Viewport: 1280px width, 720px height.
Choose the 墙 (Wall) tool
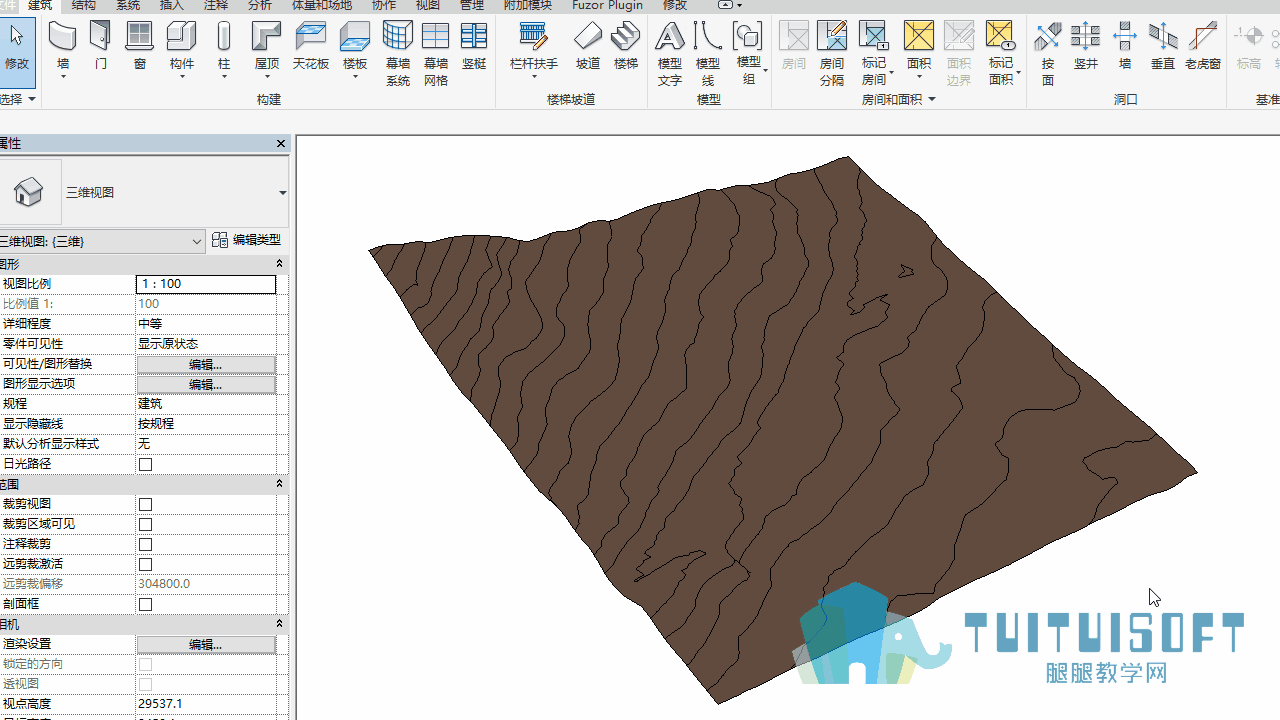click(x=63, y=48)
